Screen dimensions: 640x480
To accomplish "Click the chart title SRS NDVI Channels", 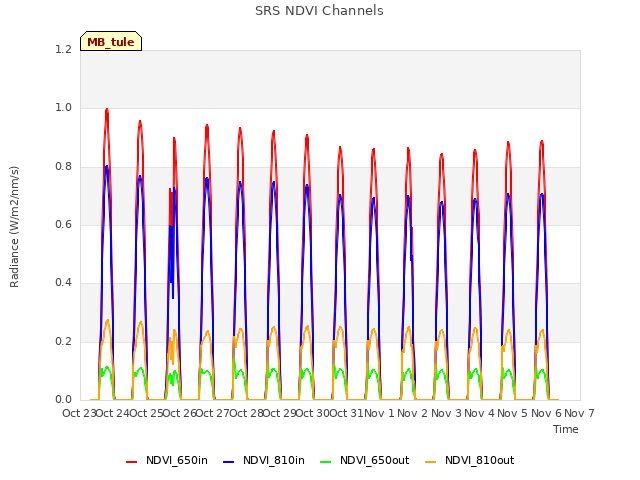I will coord(319,11).
